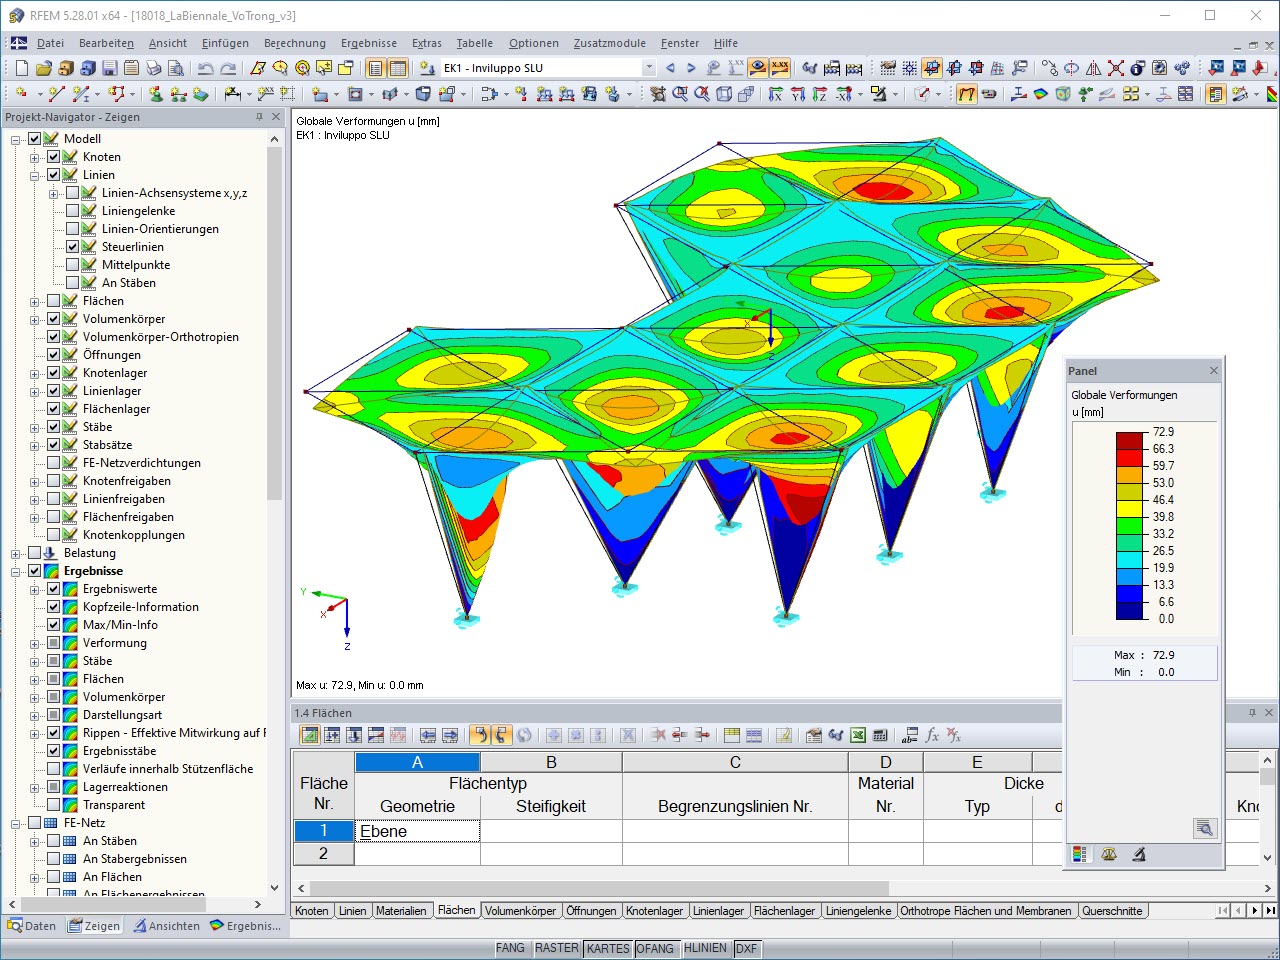This screenshot has height=960, width=1280.
Task: Toggle KARTES status bar button
Action: (608, 948)
